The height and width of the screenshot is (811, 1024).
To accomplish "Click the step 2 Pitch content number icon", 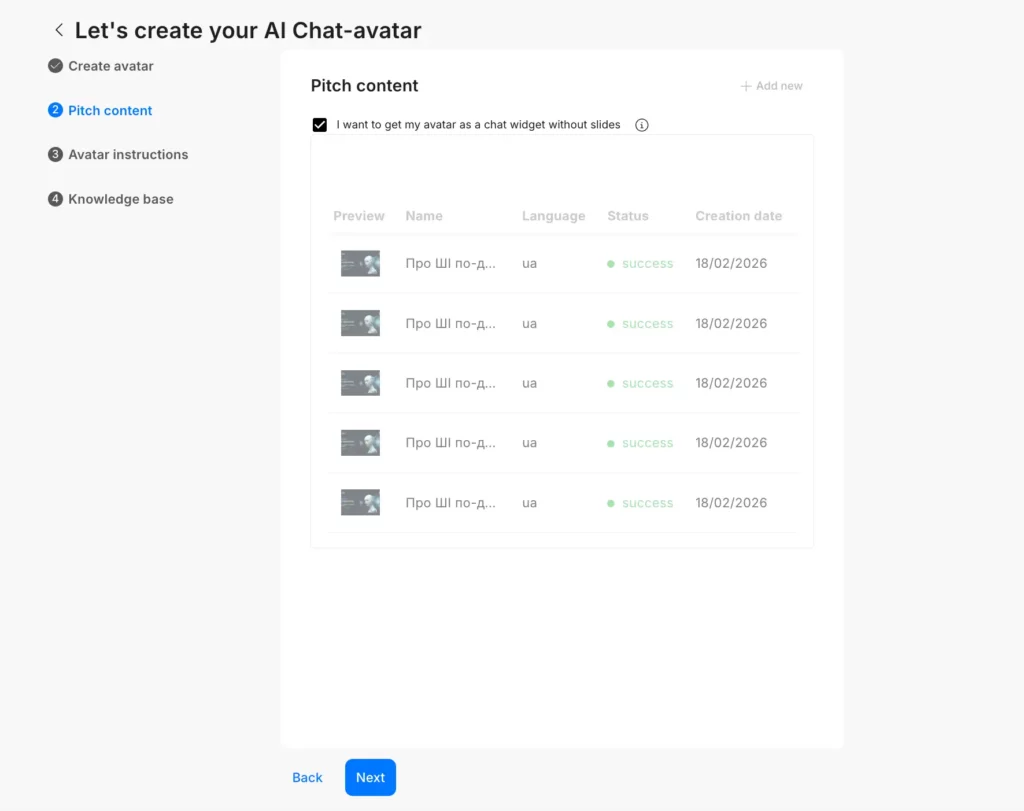I will pos(55,110).
